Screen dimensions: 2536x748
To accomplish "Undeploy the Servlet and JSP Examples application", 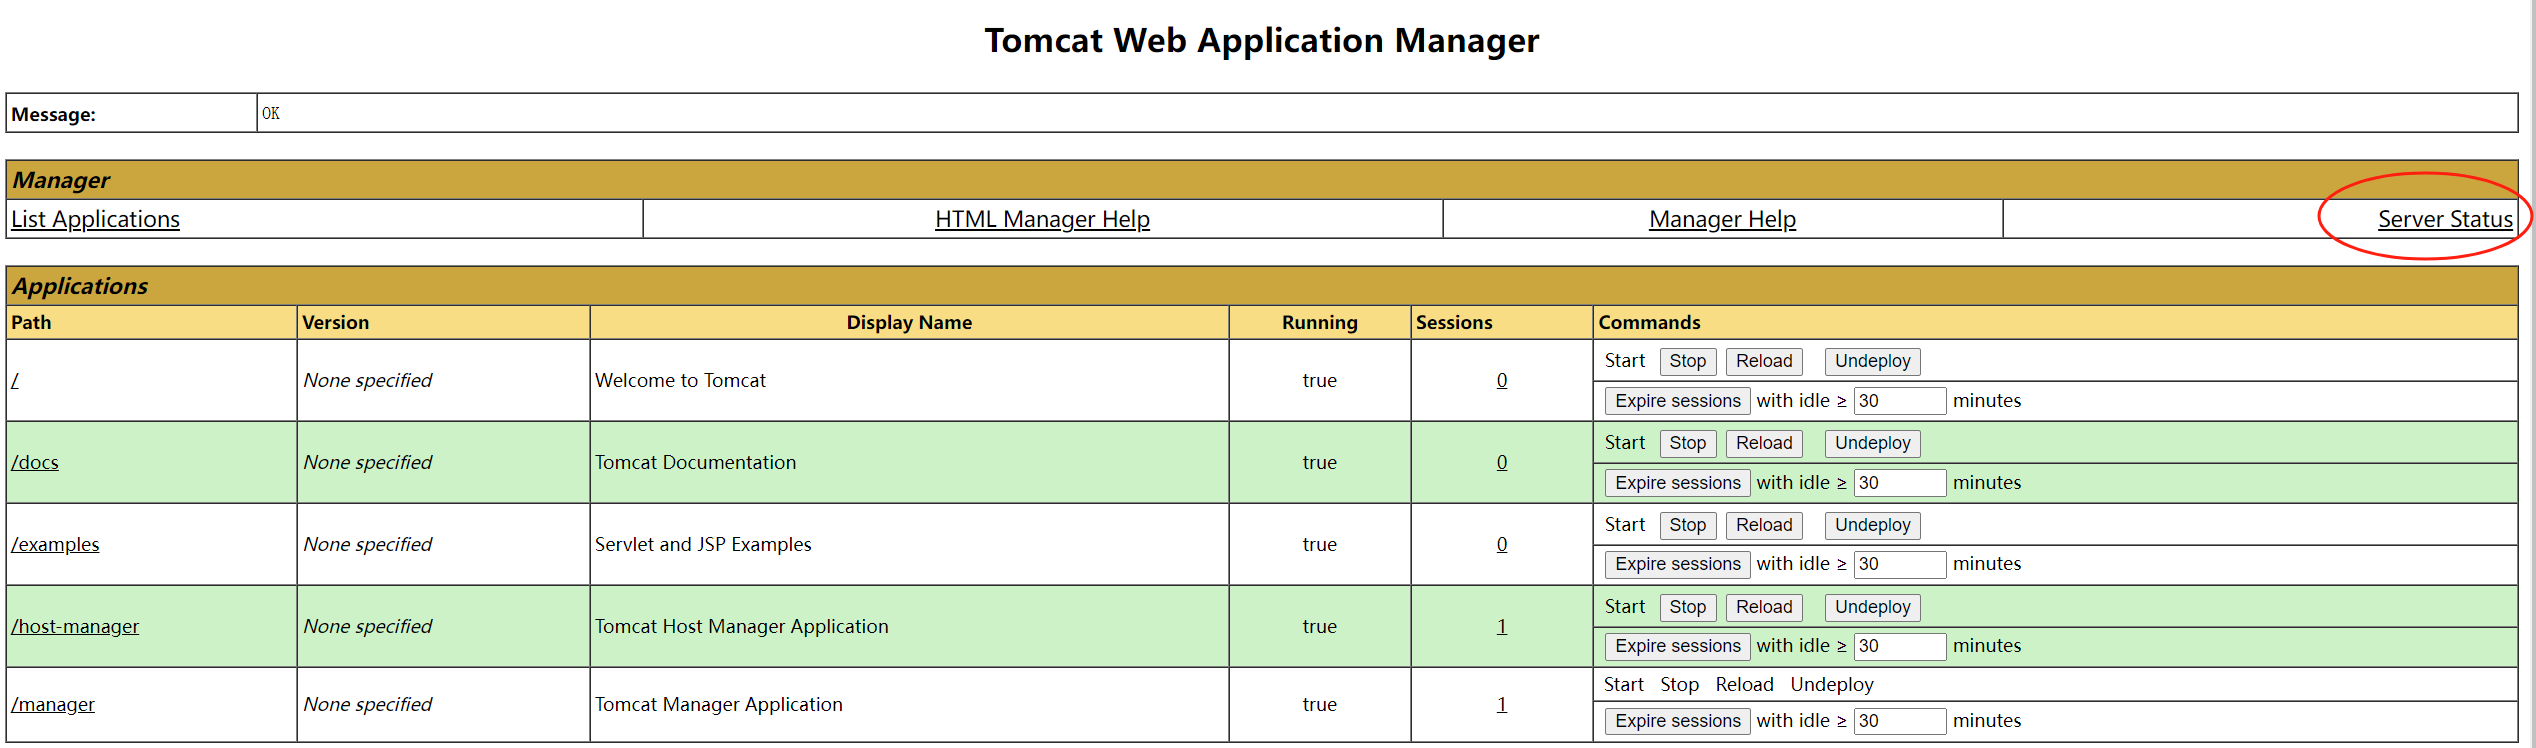I will click(x=1872, y=525).
